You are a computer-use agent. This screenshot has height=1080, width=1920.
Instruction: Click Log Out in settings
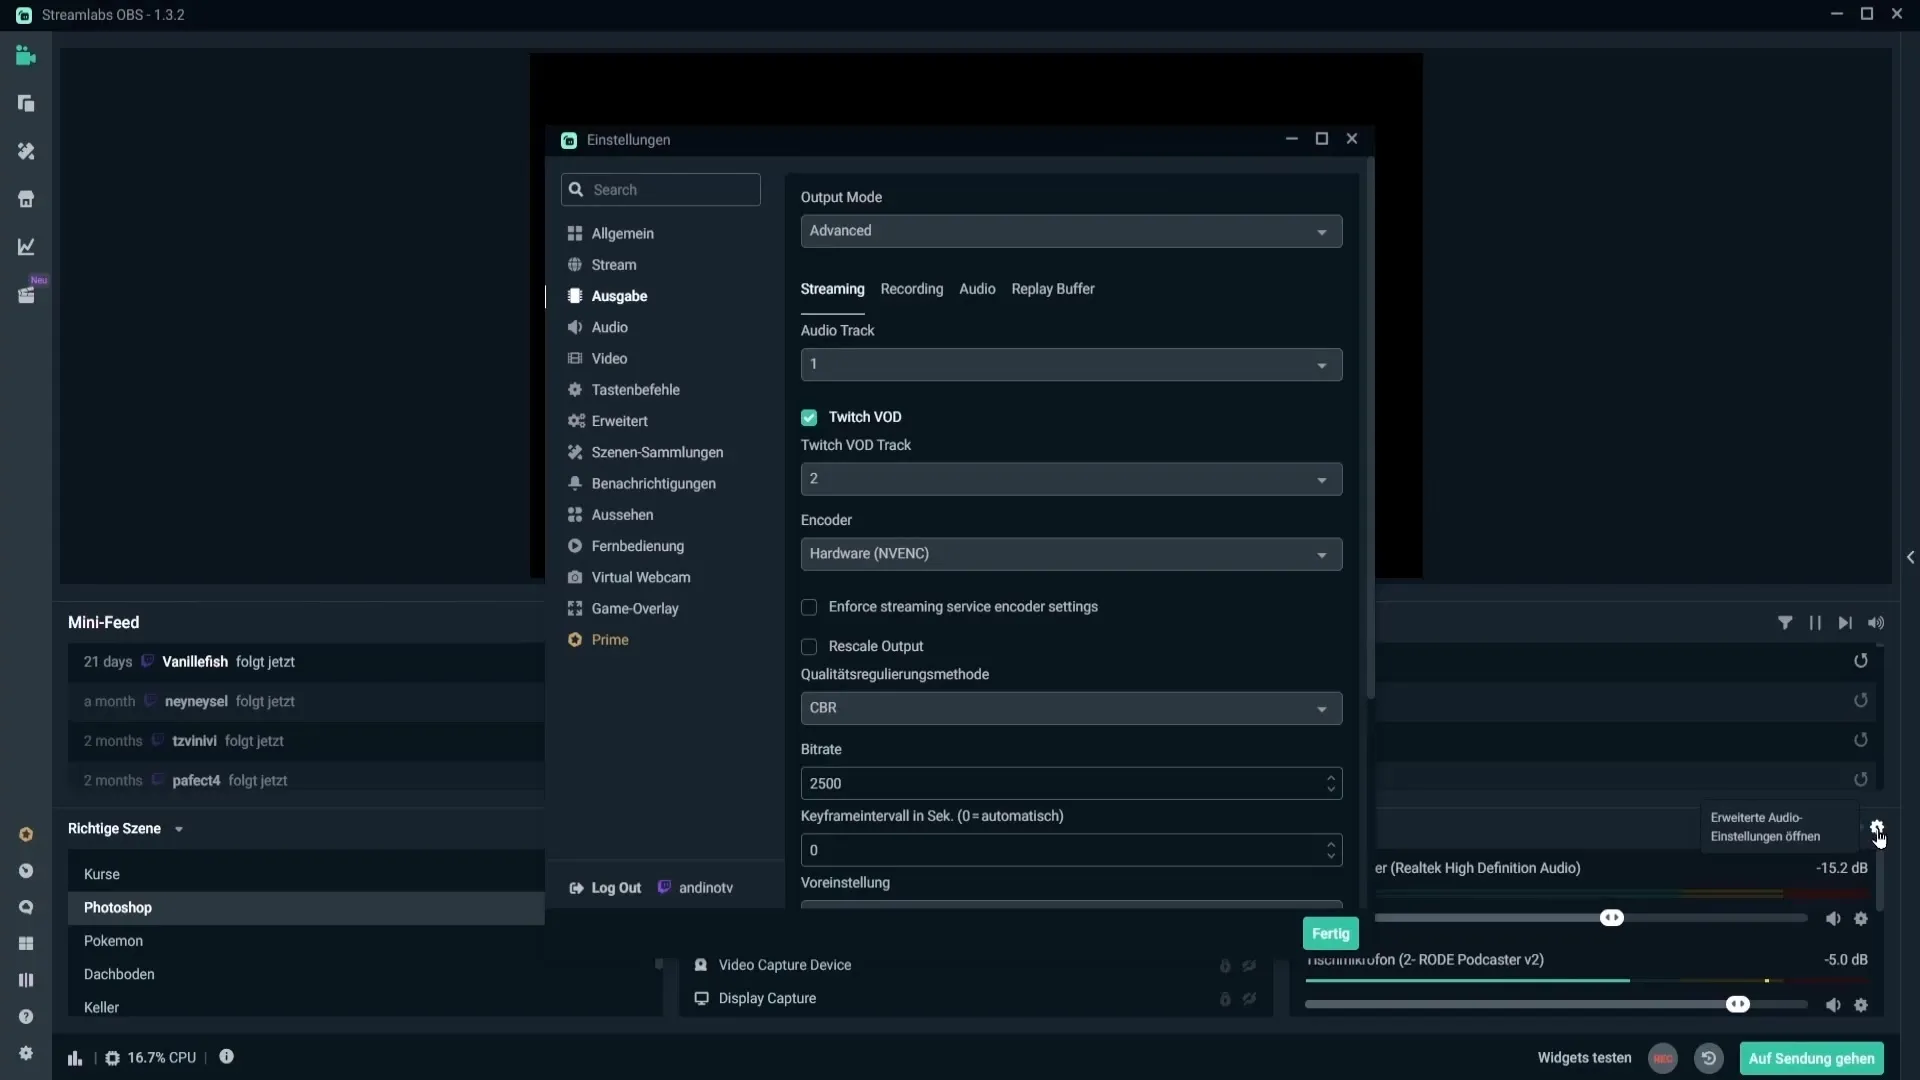[605, 888]
